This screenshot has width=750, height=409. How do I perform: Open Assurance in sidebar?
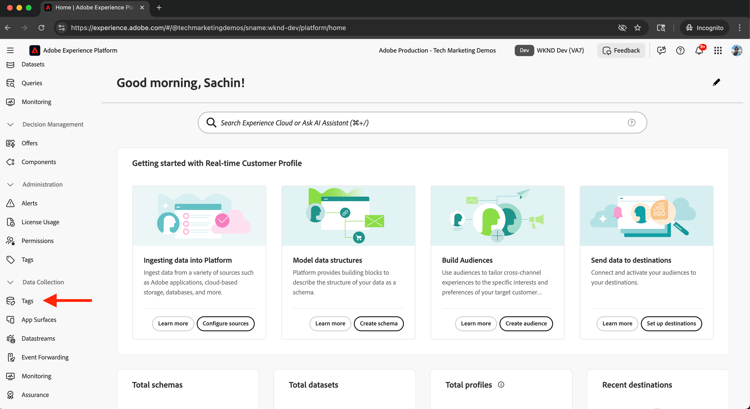35,395
